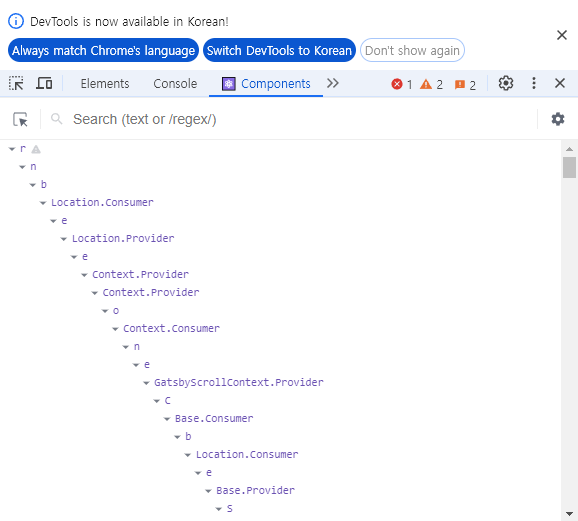Screen dimensions: 578x521
Task: Collapse the GatsbyScrollContext.Provider node arrow
Action: coord(146,383)
